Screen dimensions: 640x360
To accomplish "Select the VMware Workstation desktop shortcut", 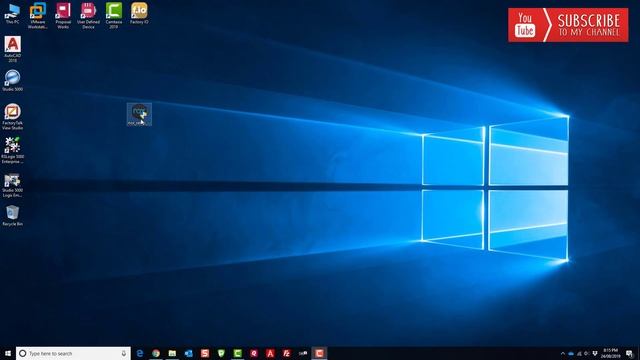I will pyautogui.click(x=38, y=16).
